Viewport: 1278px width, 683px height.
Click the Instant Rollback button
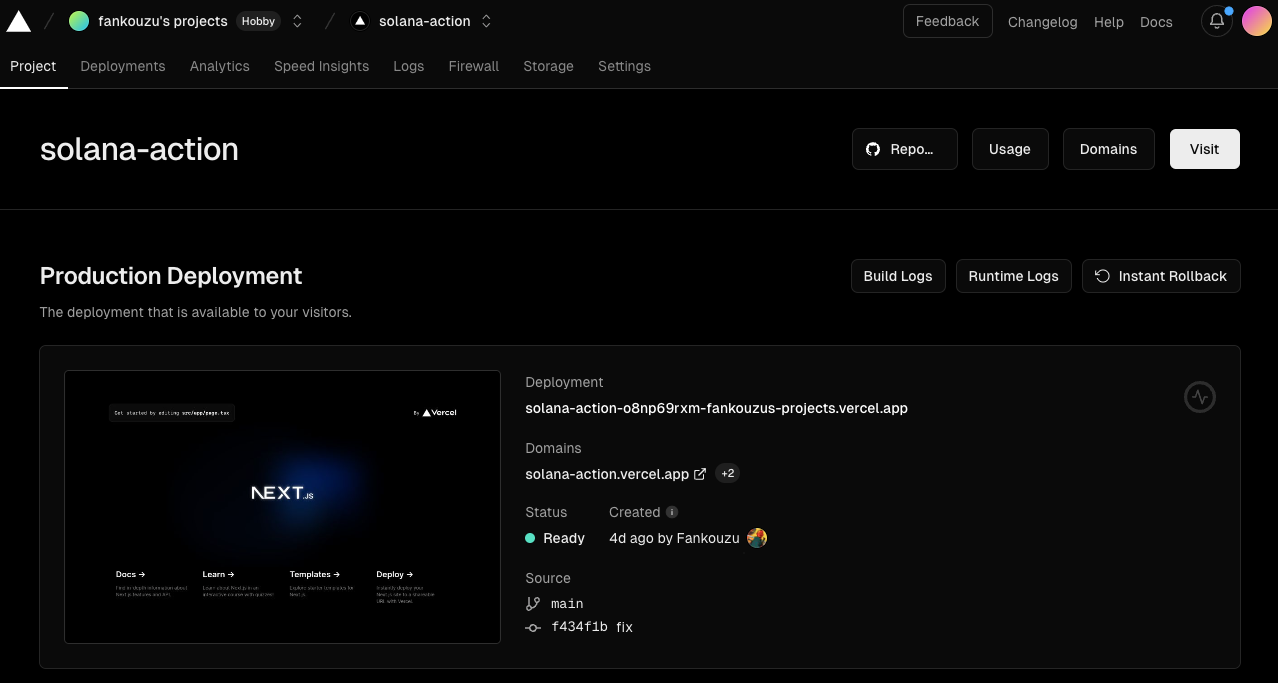pos(1161,276)
